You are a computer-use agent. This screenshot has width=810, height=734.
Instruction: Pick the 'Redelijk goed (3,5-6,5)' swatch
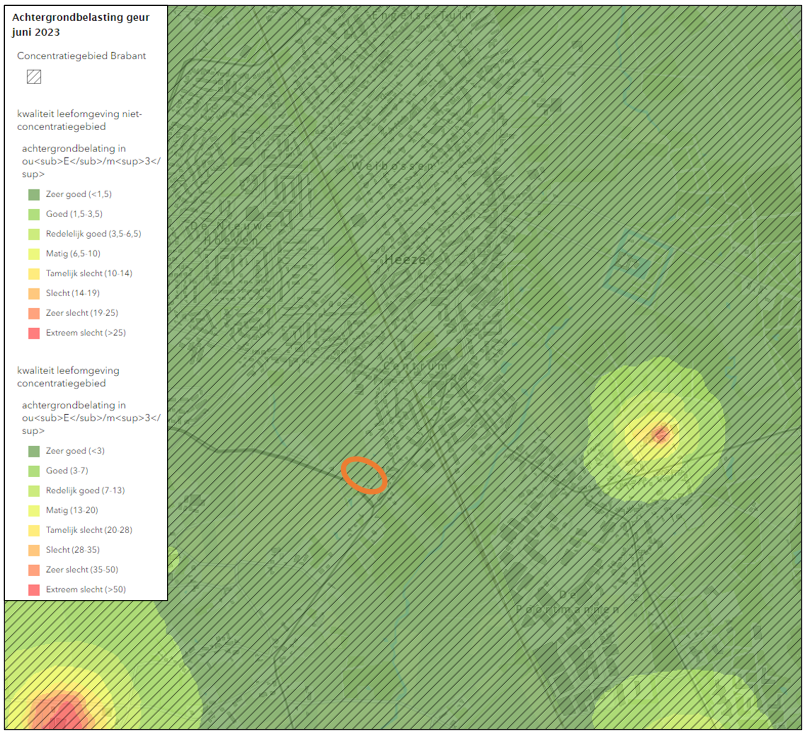pyautogui.click(x=34, y=234)
